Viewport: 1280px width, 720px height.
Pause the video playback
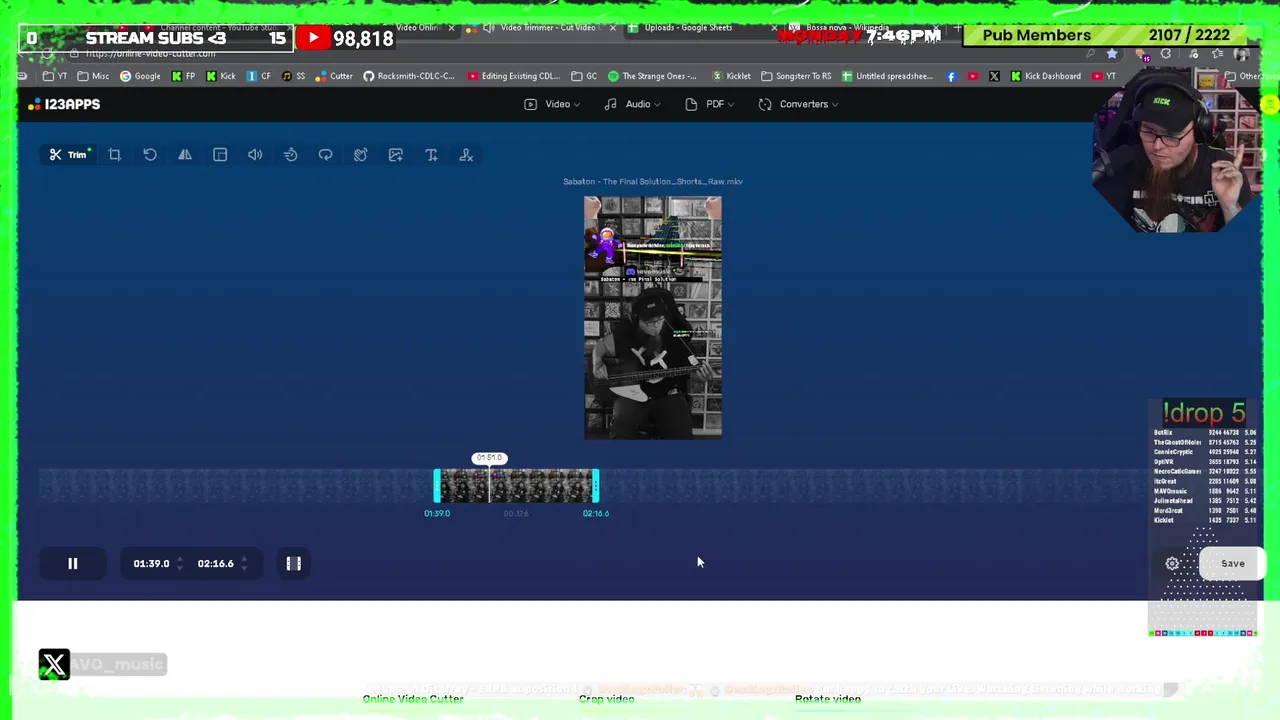tap(72, 564)
